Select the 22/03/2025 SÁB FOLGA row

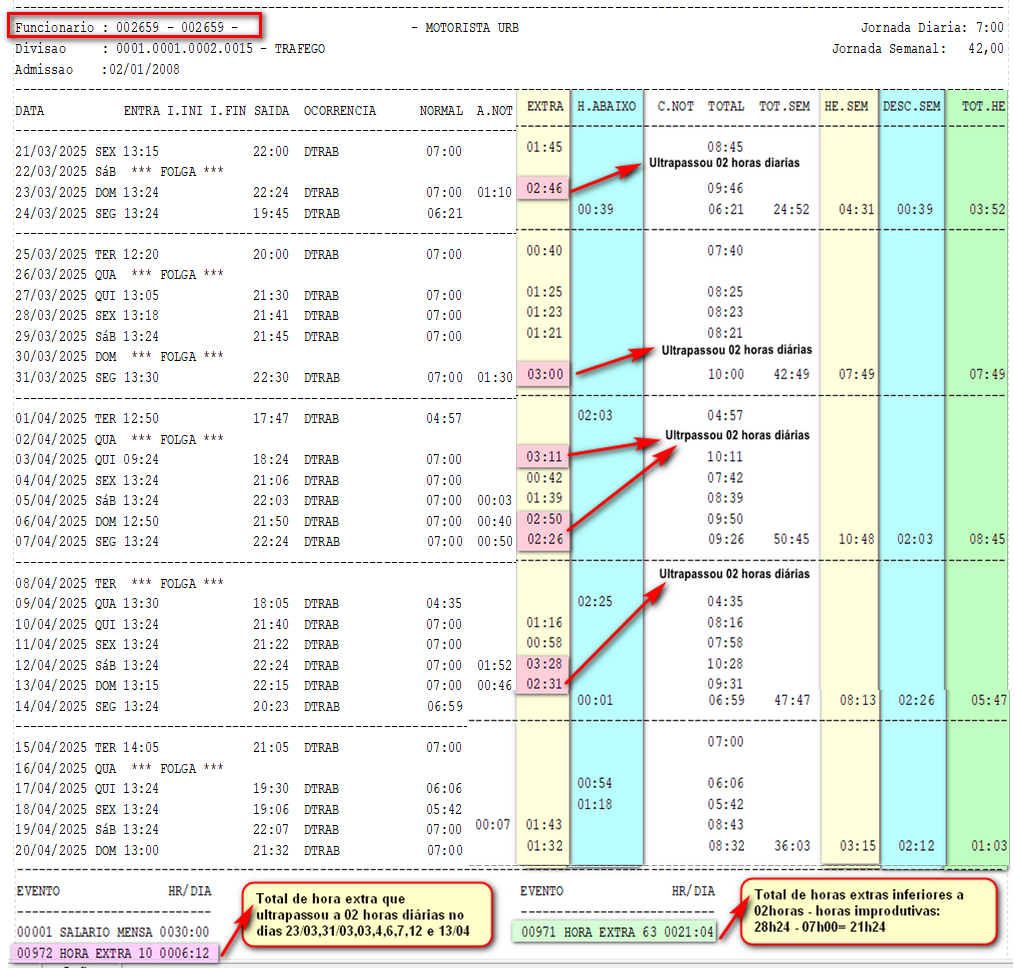(119, 172)
